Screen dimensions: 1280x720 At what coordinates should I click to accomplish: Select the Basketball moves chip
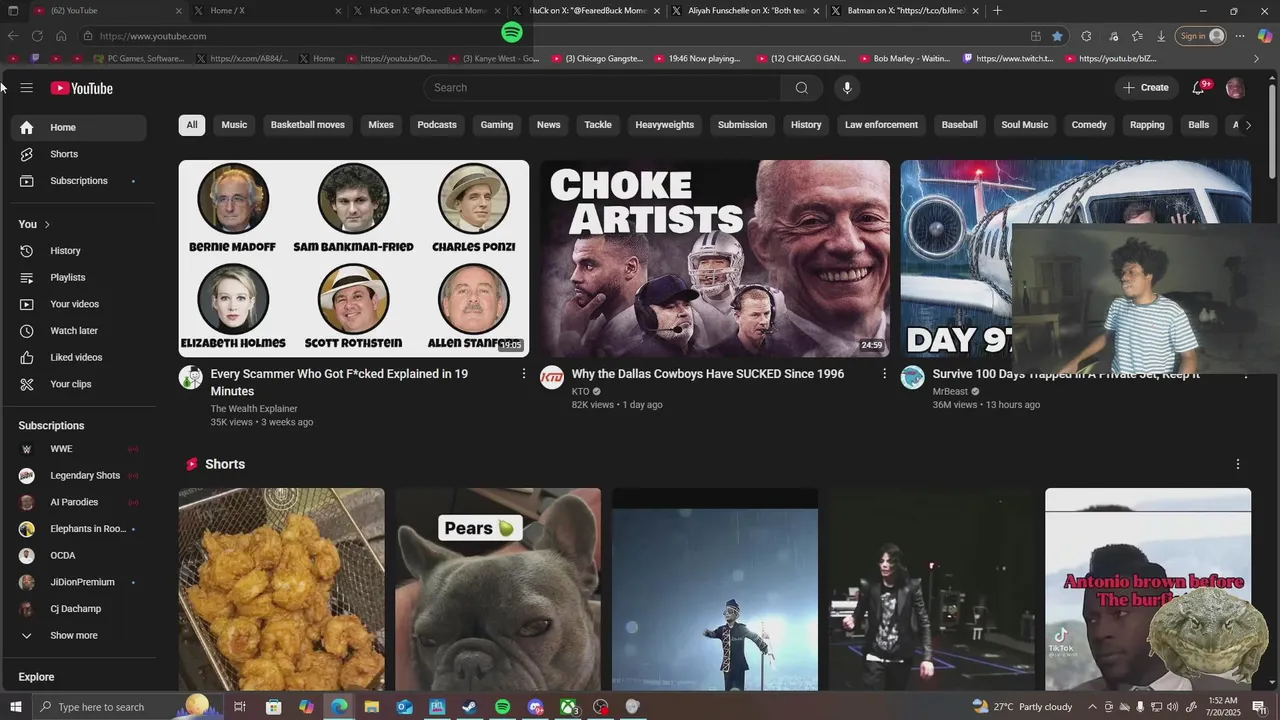click(x=308, y=125)
